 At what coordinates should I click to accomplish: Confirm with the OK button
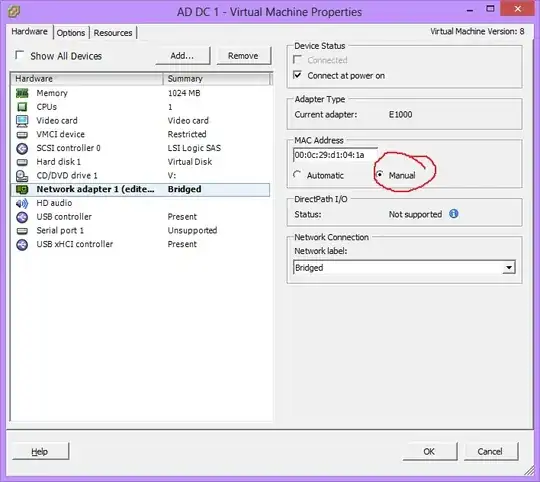coord(429,451)
